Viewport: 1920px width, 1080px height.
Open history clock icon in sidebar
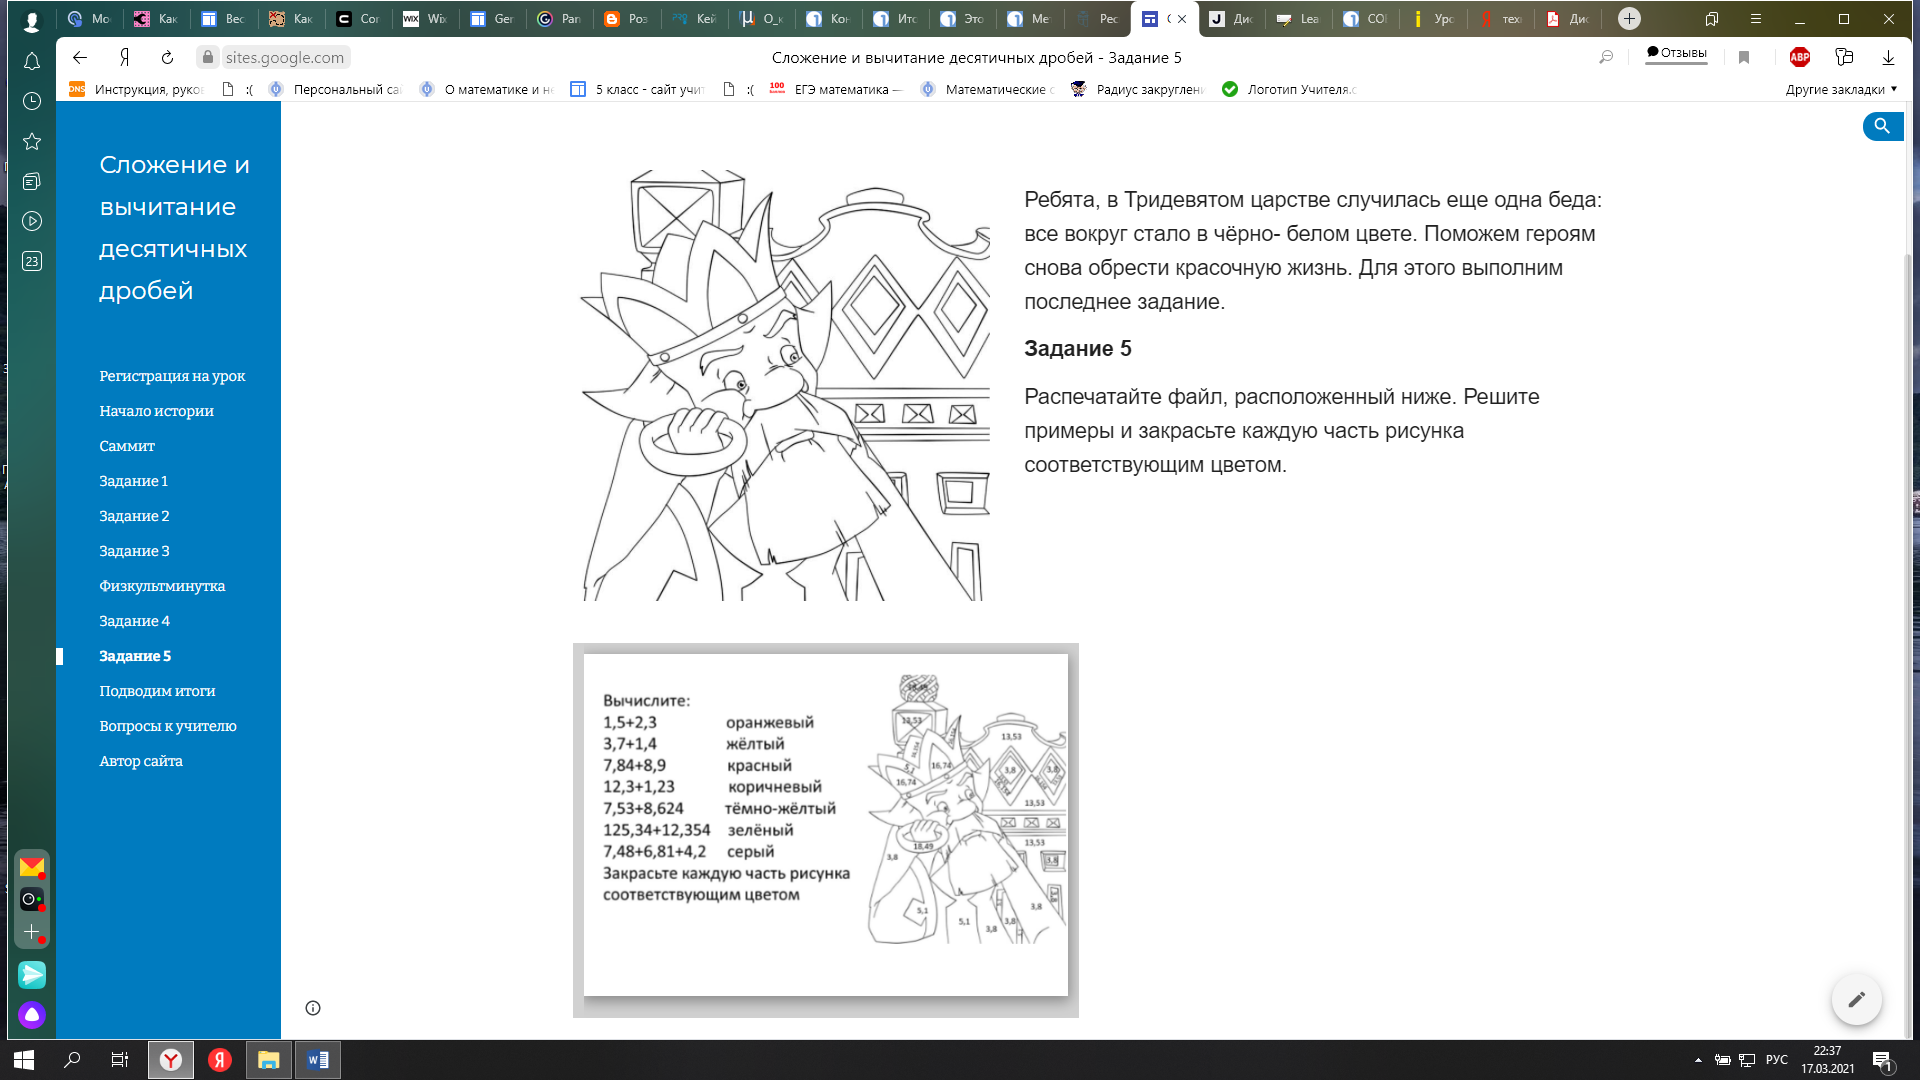32,101
